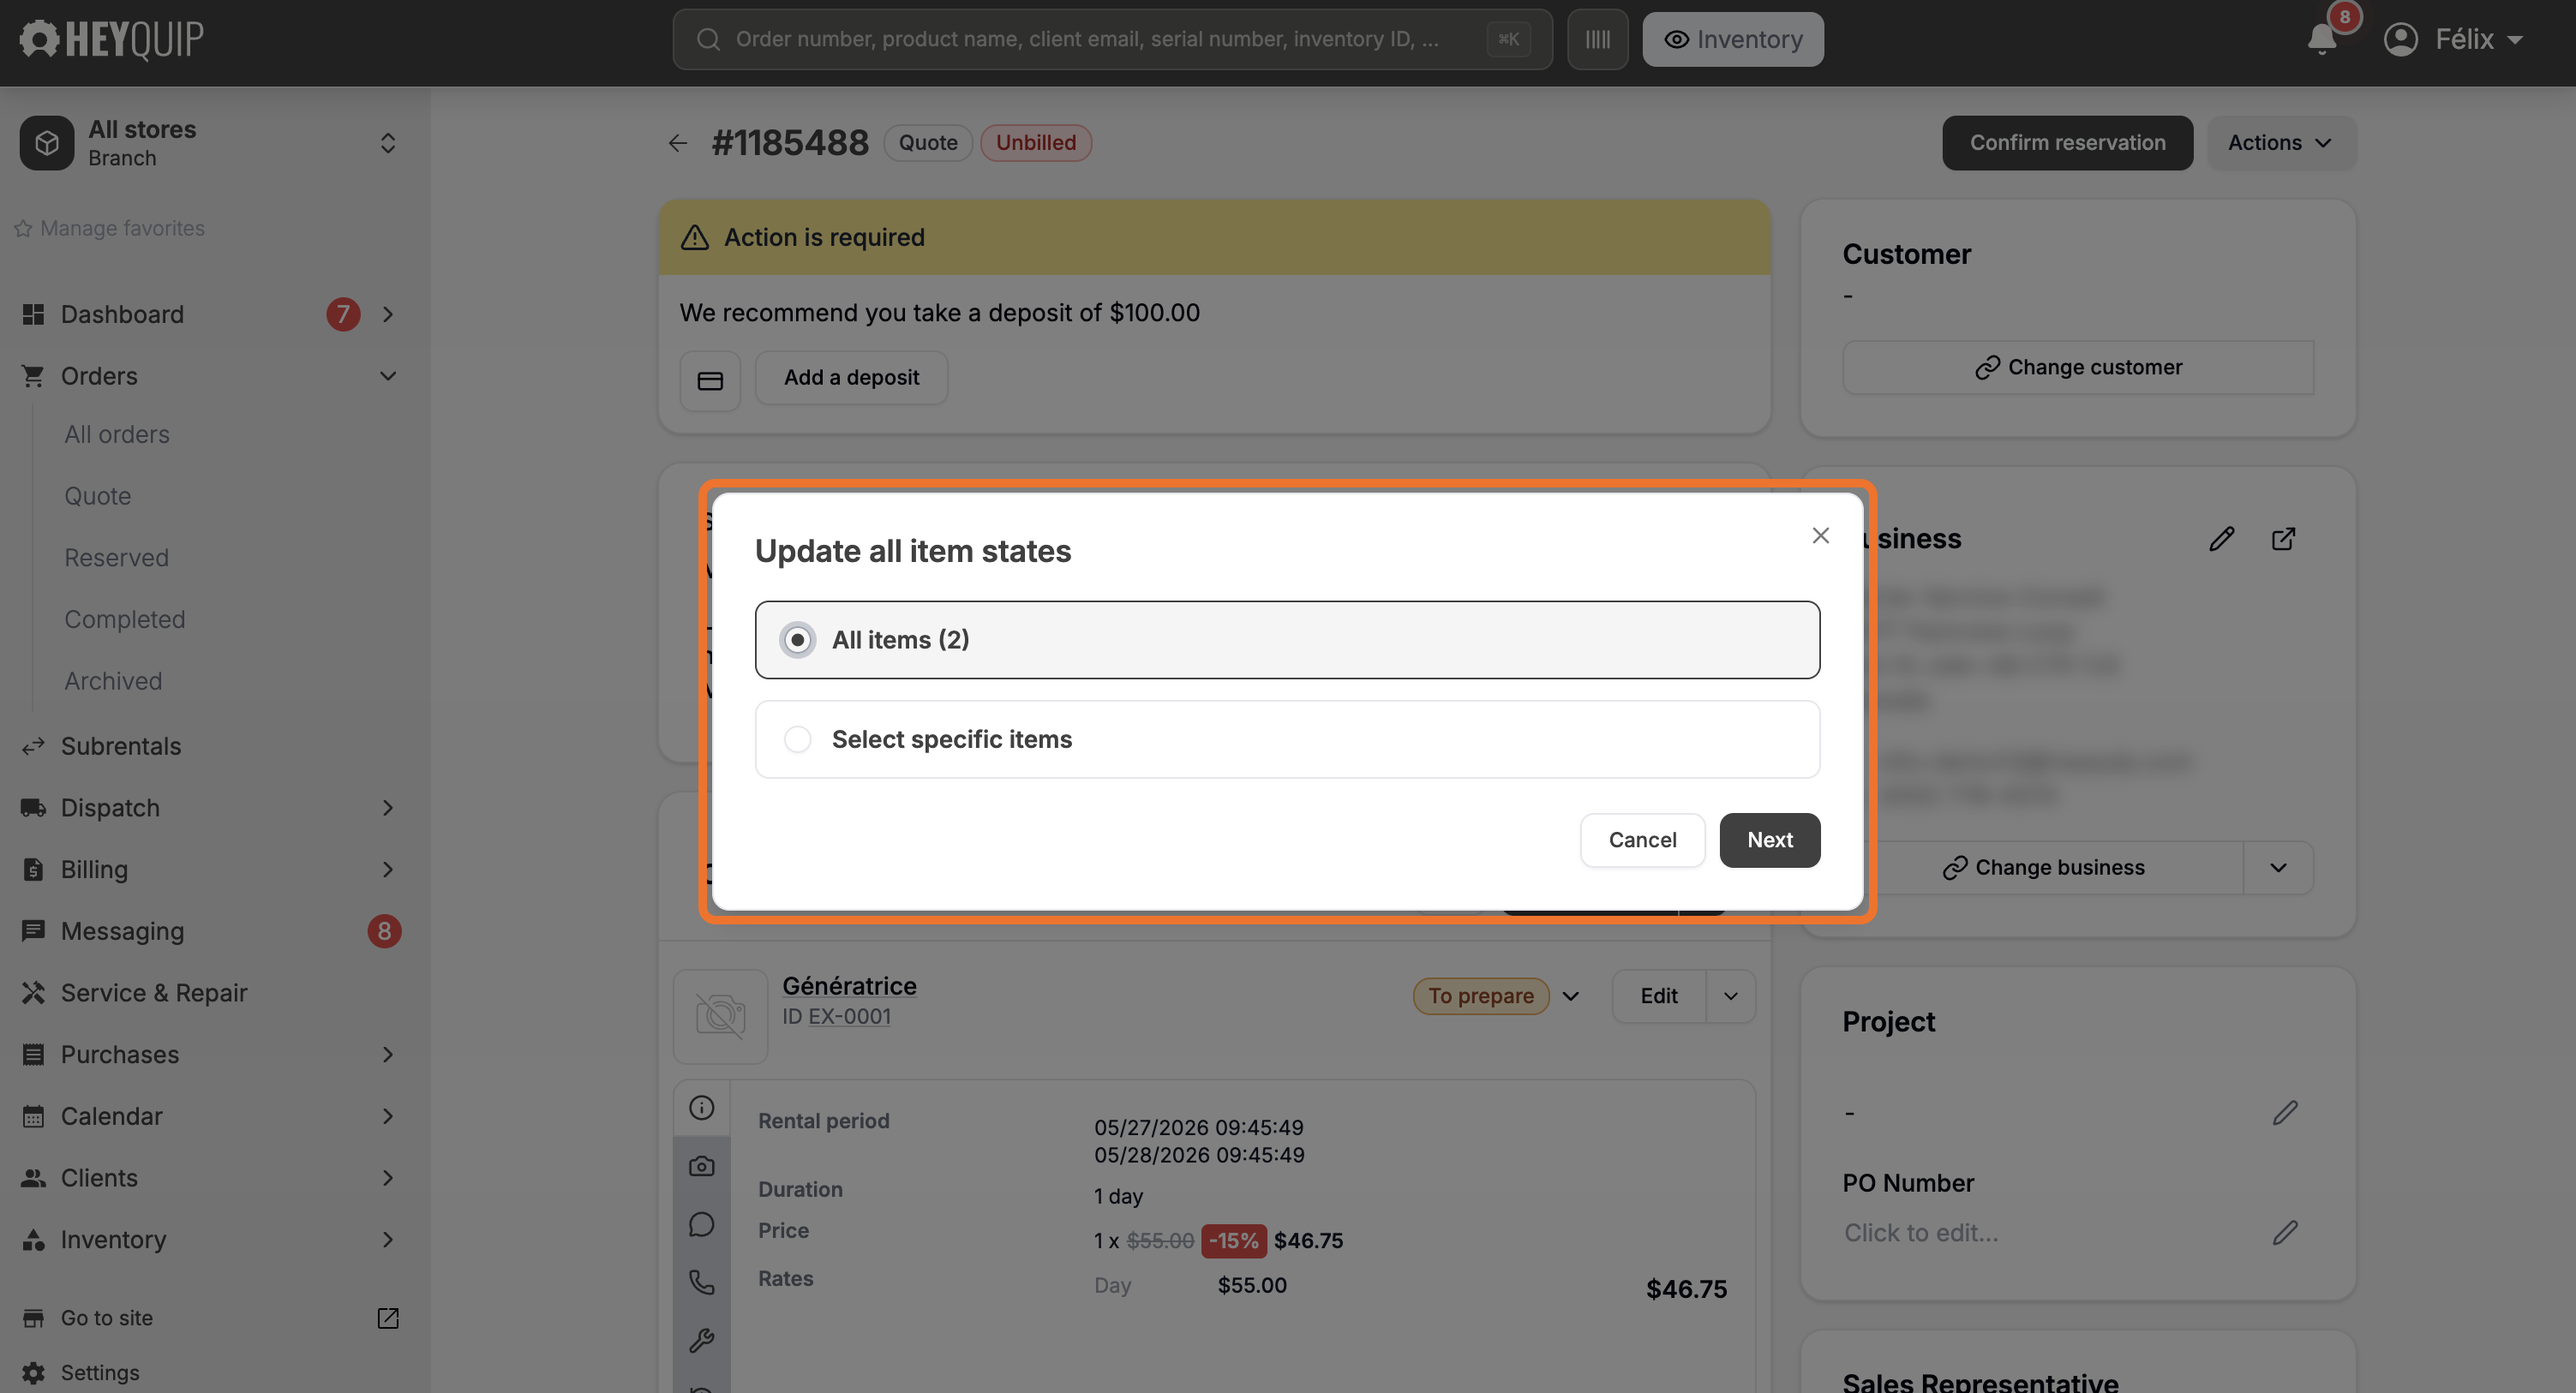
Task: Open Subrentals in the sidebar
Action: coord(121,746)
